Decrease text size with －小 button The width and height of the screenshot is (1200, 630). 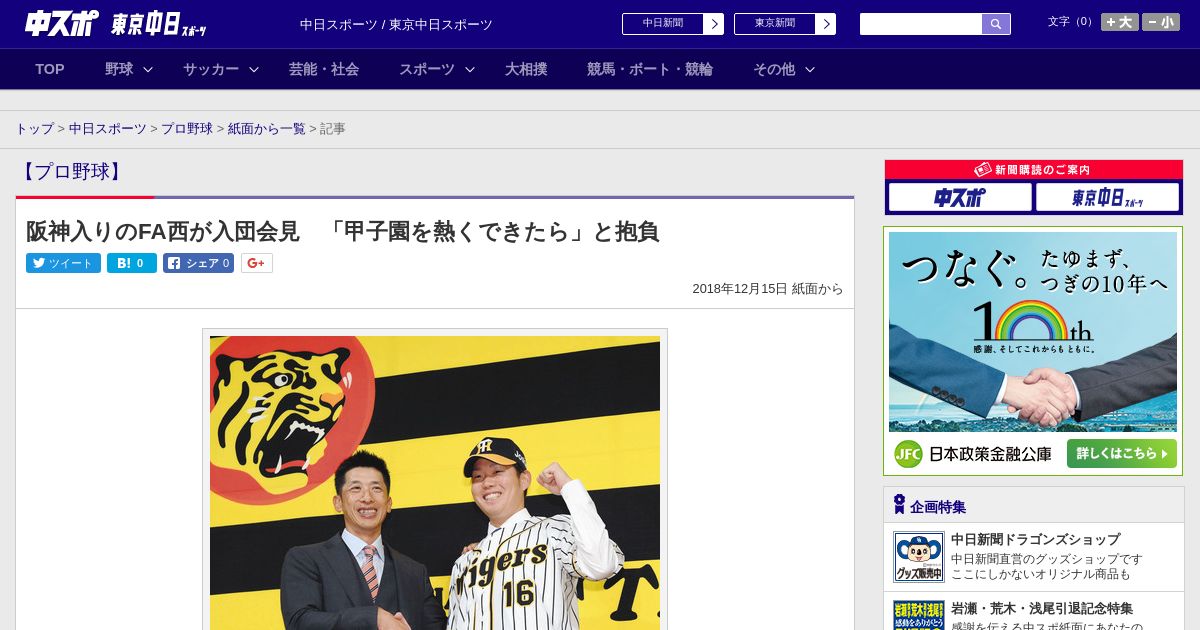(x=1161, y=22)
